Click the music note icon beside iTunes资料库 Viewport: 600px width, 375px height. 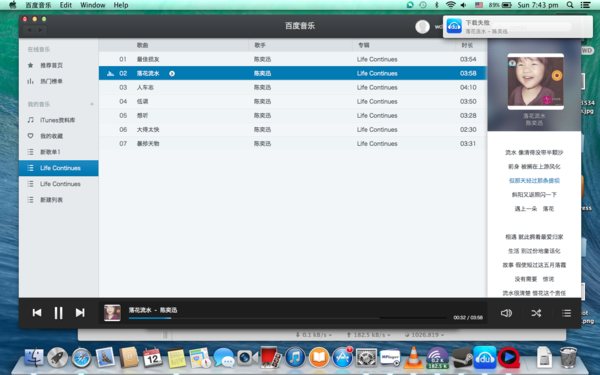pos(30,120)
